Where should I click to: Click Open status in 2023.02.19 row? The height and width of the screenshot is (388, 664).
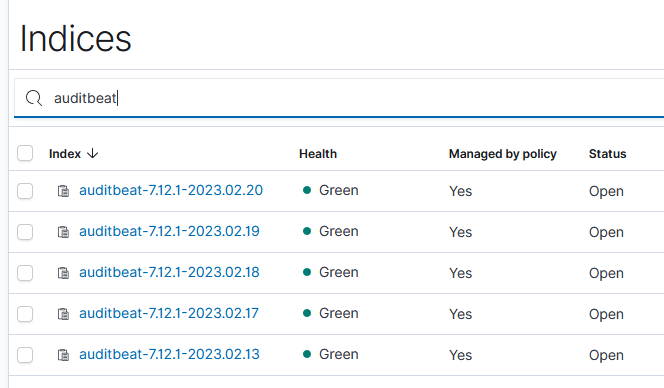click(x=606, y=233)
